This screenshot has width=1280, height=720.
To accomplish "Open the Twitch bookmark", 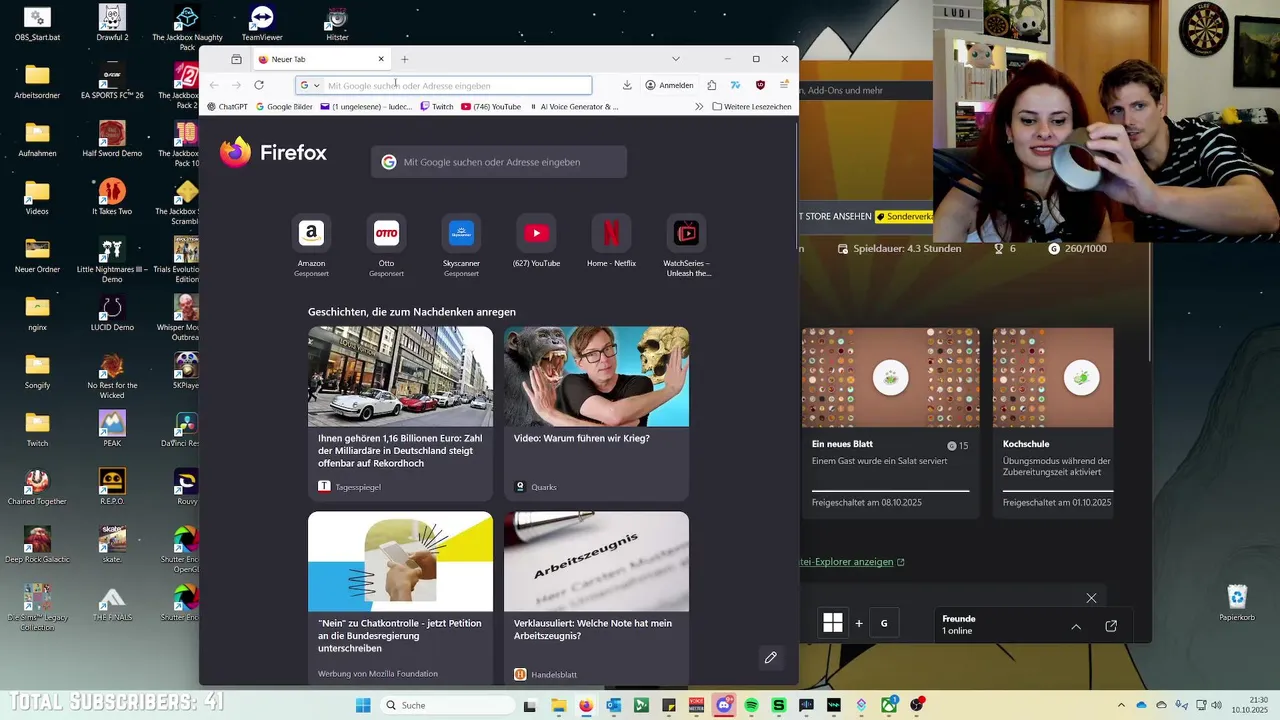I will 437,106.
